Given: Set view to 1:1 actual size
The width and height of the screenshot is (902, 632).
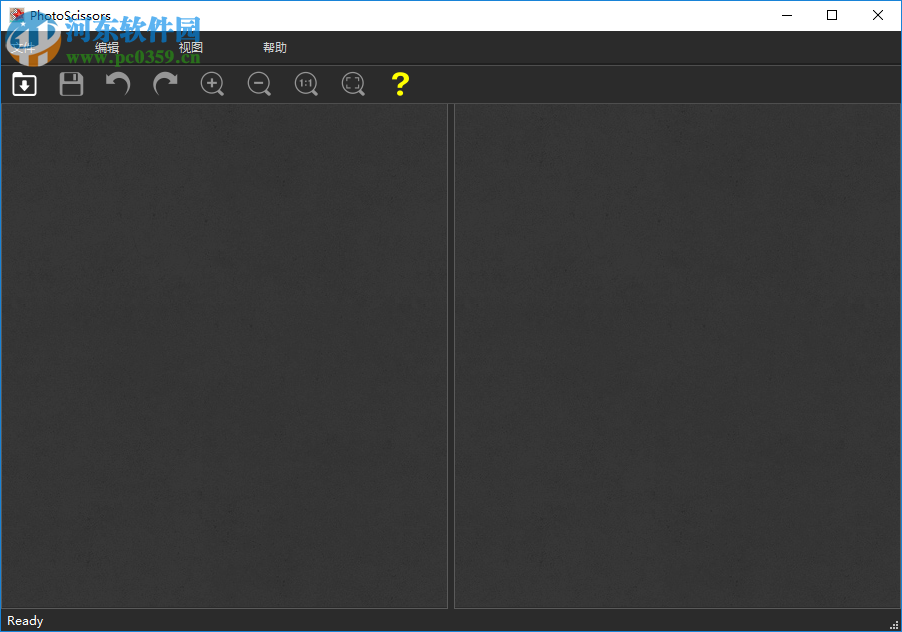Looking at the screenshot, I should 306,84.
